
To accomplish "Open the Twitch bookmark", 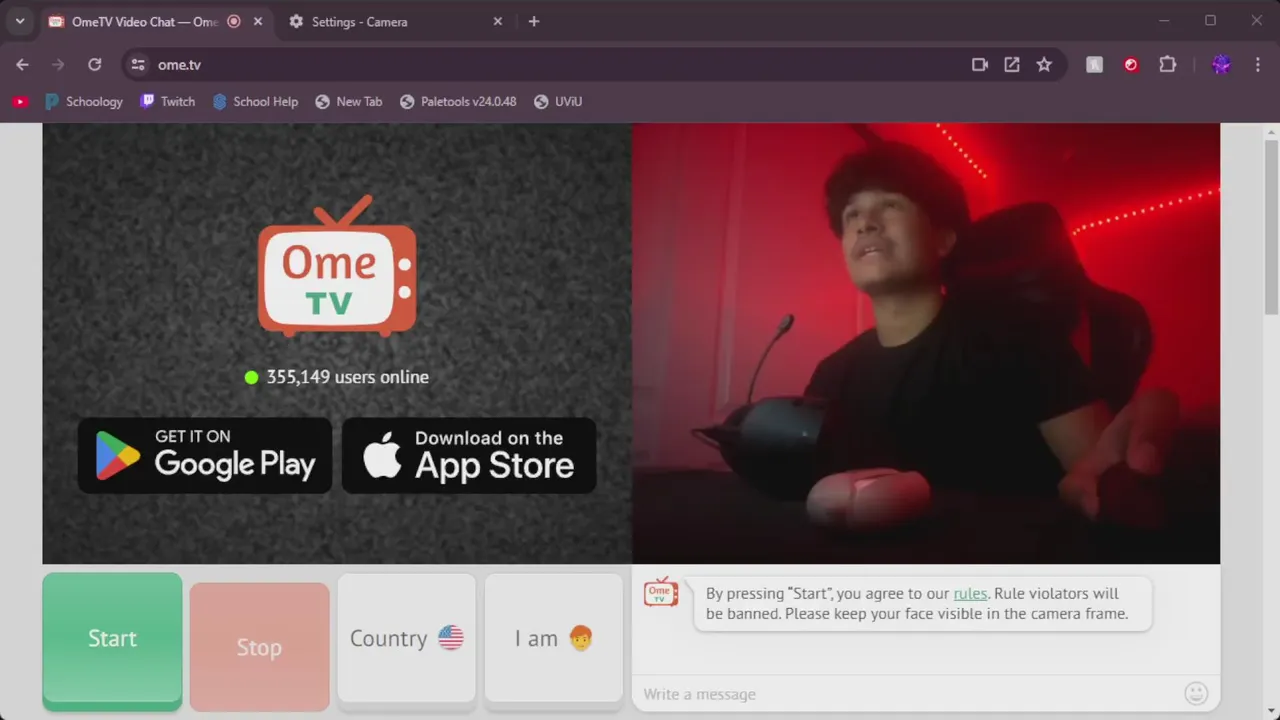I will pos(168,101).
